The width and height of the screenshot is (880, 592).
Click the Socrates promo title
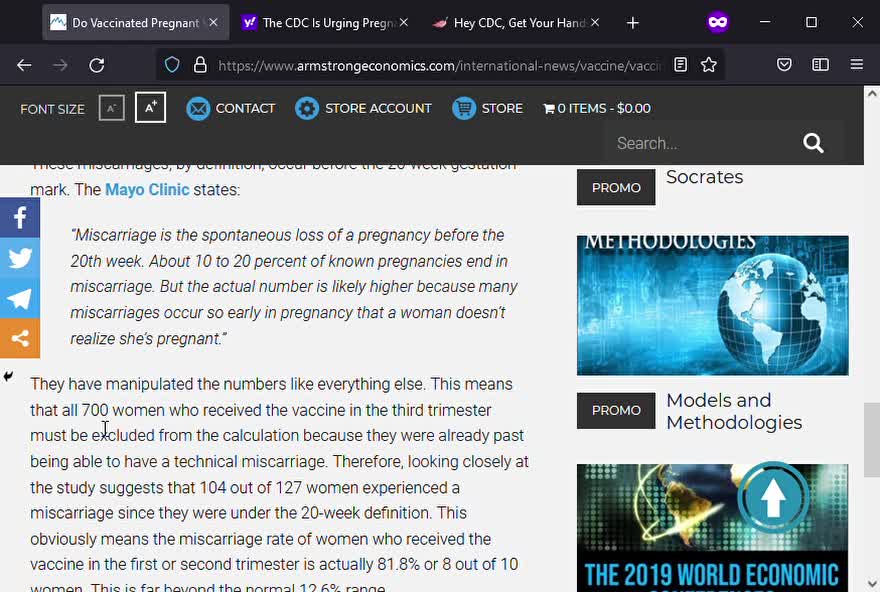click(704, 177)
